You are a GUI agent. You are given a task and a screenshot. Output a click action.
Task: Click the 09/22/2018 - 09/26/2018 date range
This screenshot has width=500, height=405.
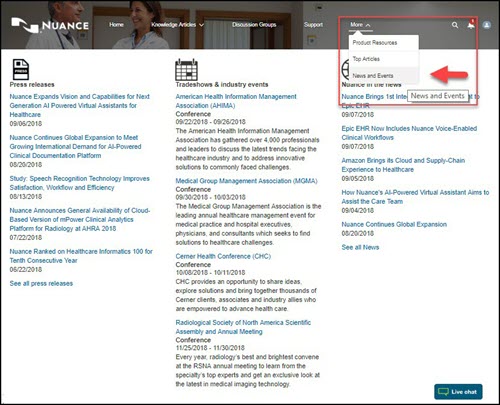[x=210, y=122]
